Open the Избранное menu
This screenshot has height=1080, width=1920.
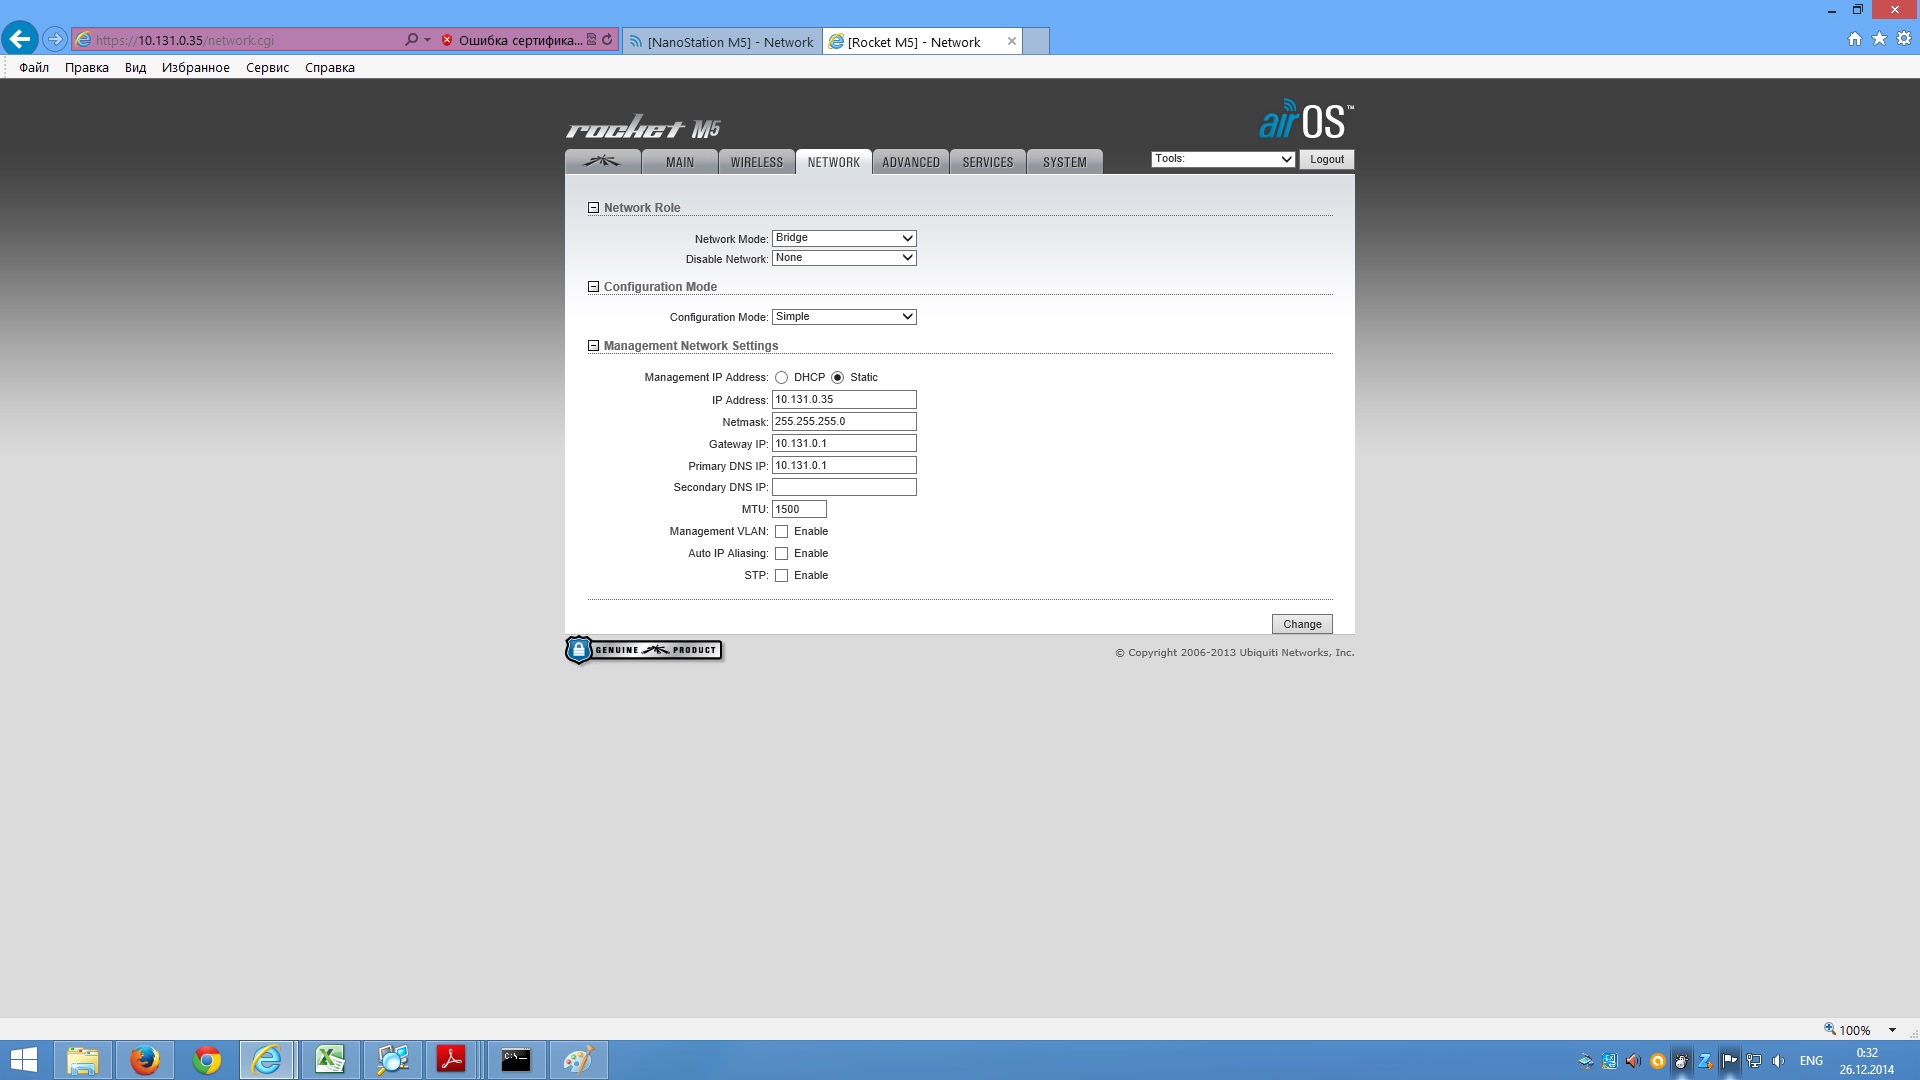[196, 68]
